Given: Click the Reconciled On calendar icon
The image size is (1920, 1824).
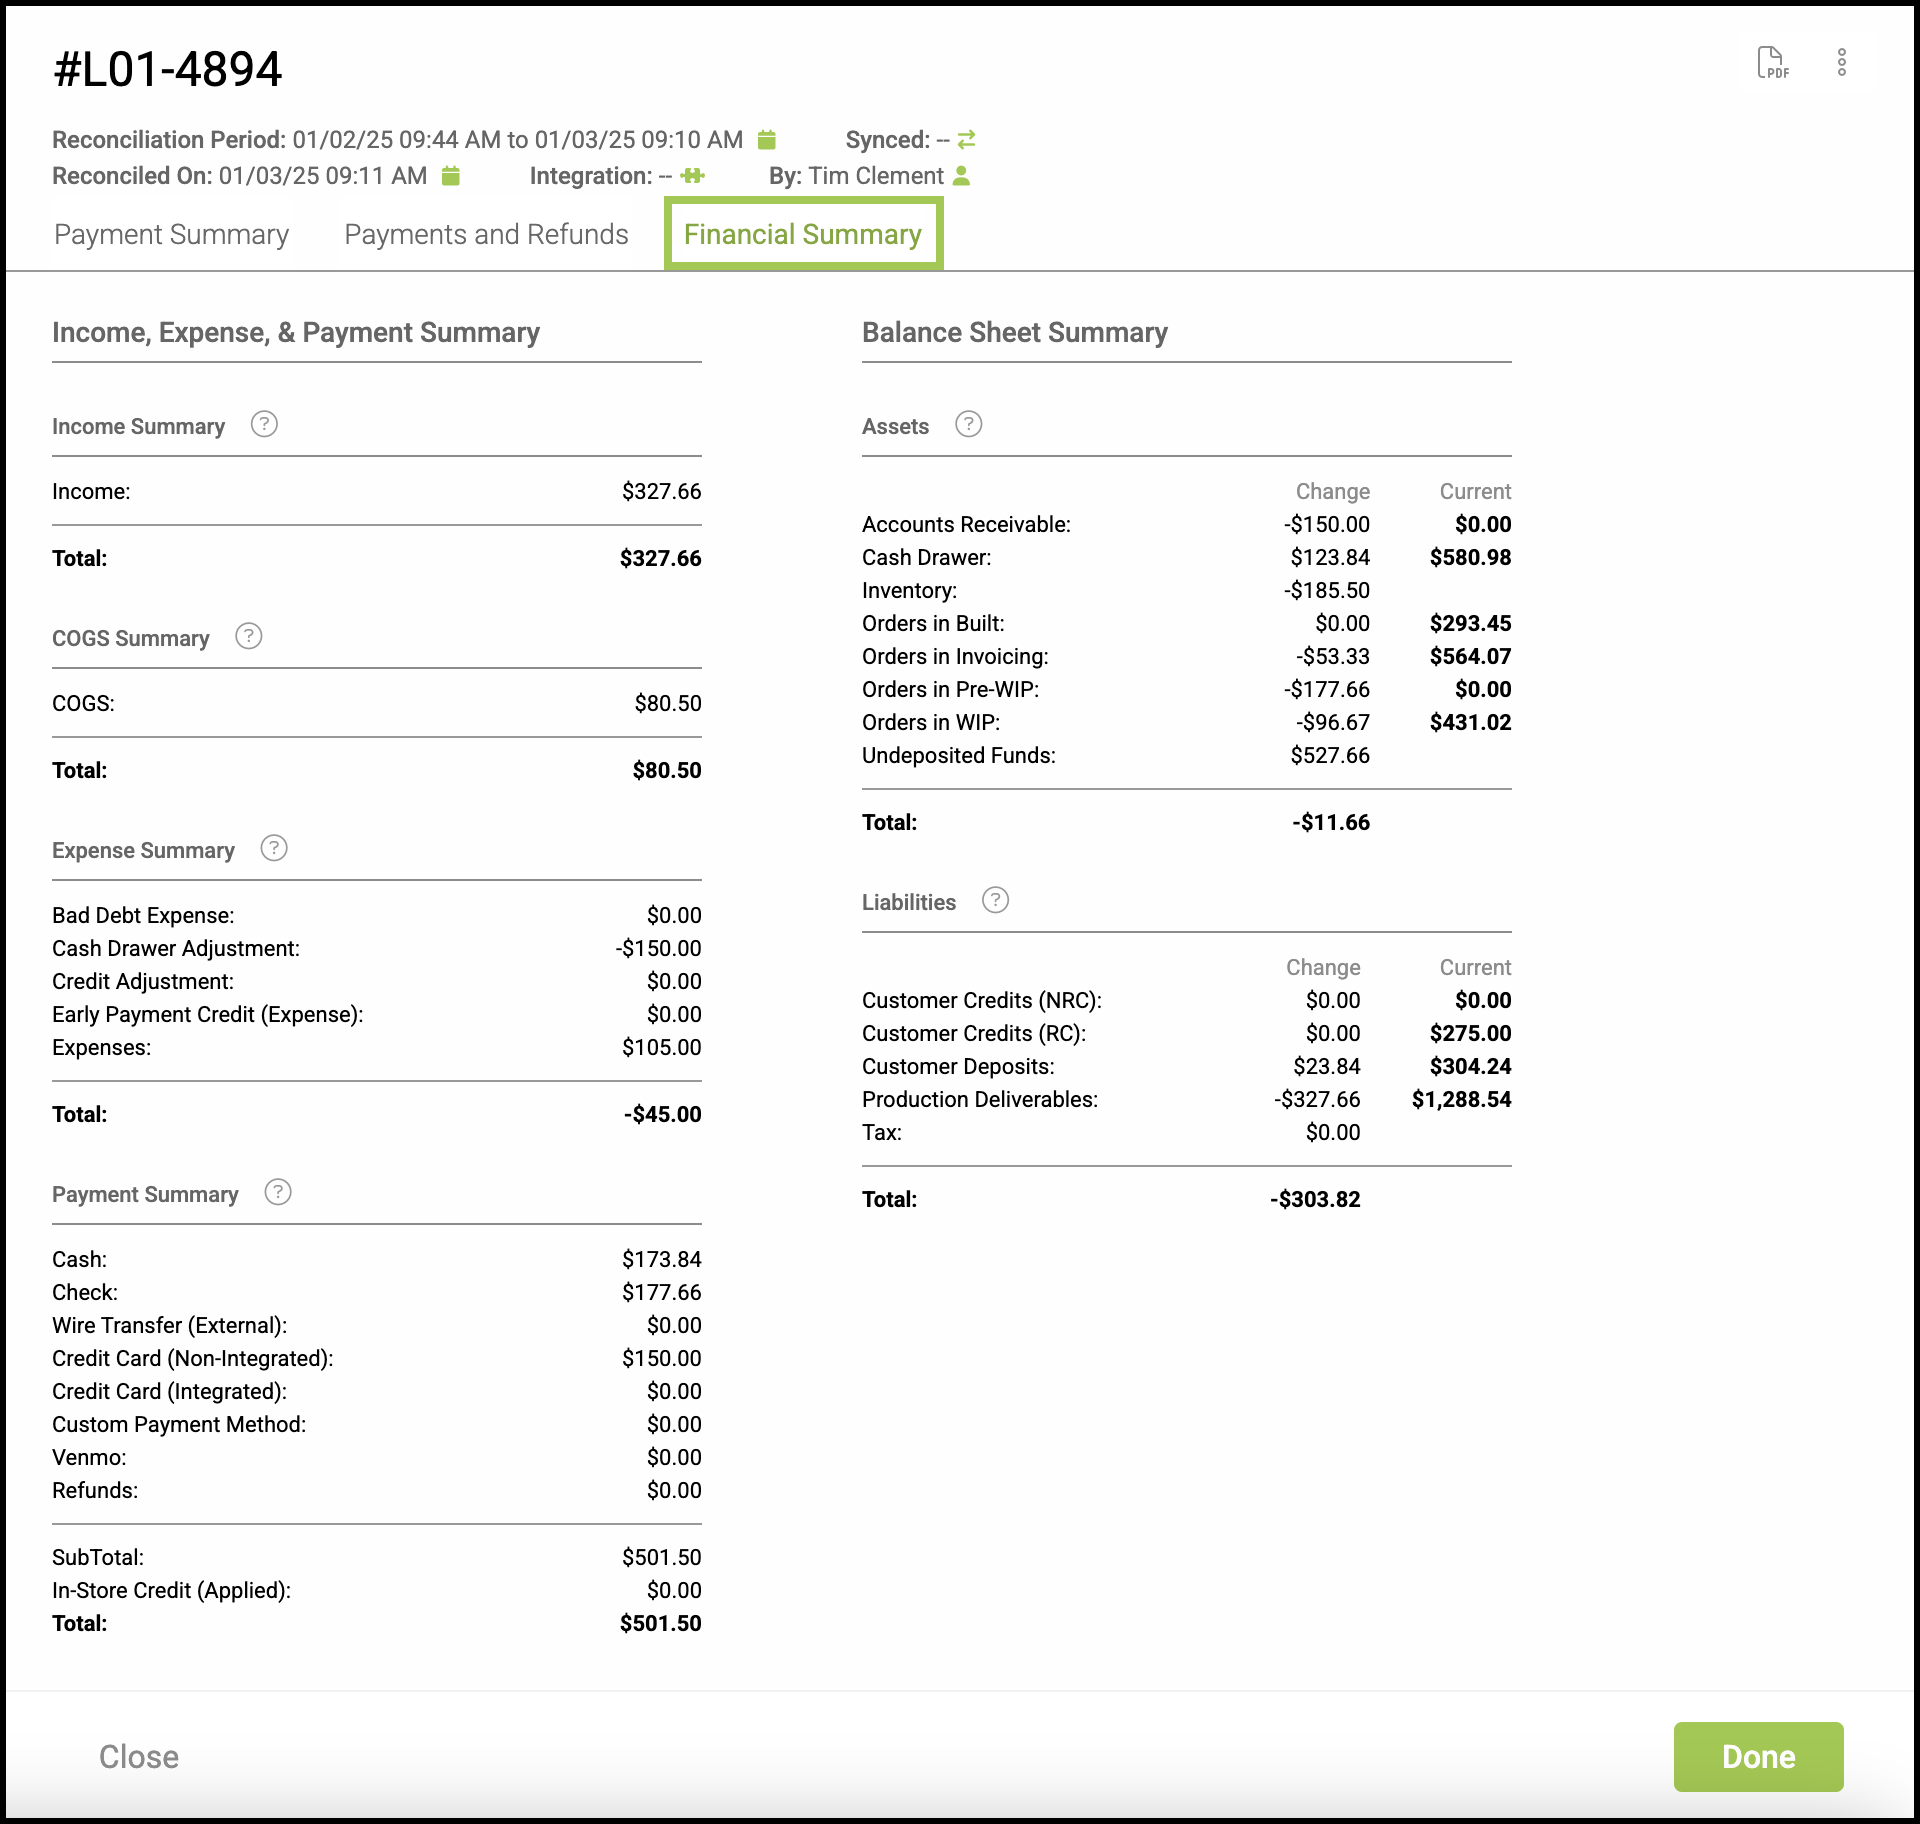Looking at the screenshot, I should click(x=451, y=176).
